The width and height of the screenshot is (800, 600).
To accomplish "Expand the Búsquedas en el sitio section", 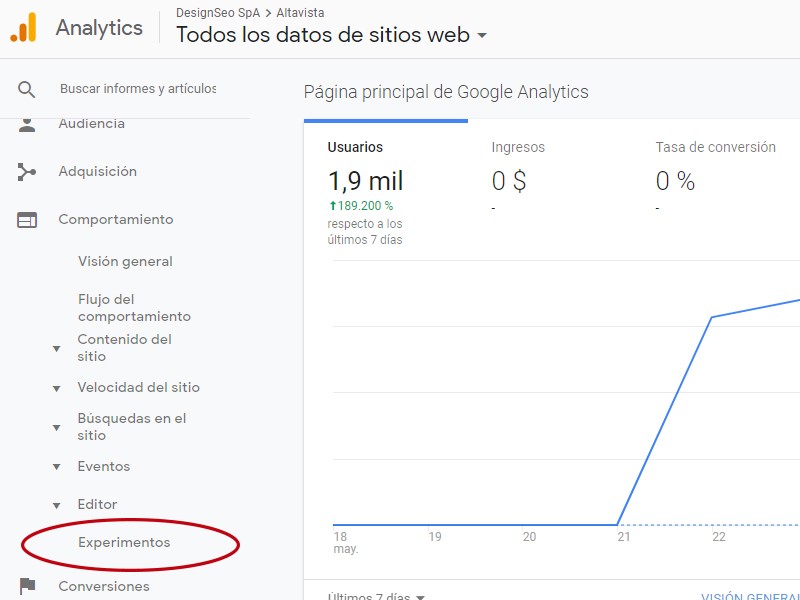I will (x=58, y=427).
